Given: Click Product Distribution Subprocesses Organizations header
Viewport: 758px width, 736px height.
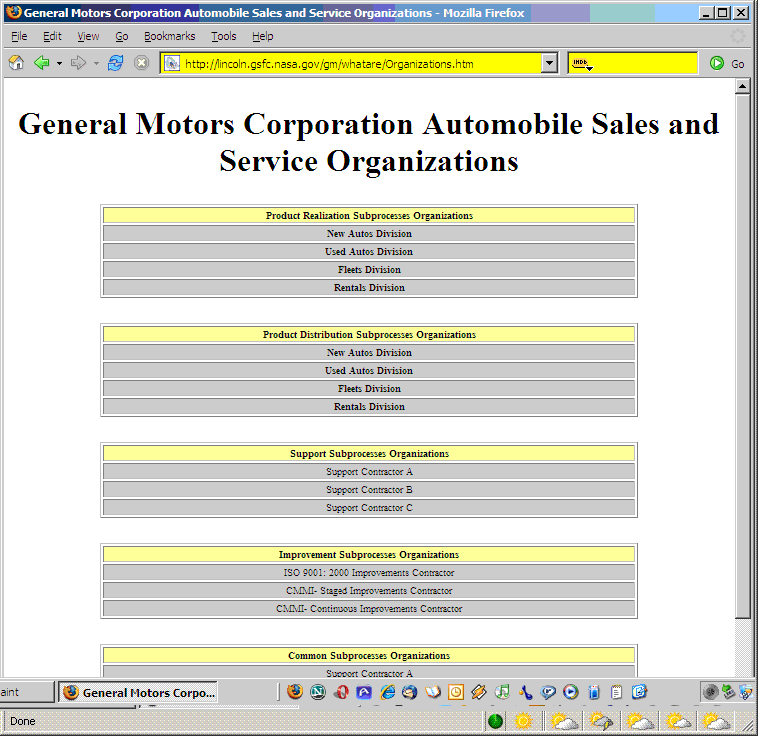Looking at the screenshot, I should tap(369, 334).
